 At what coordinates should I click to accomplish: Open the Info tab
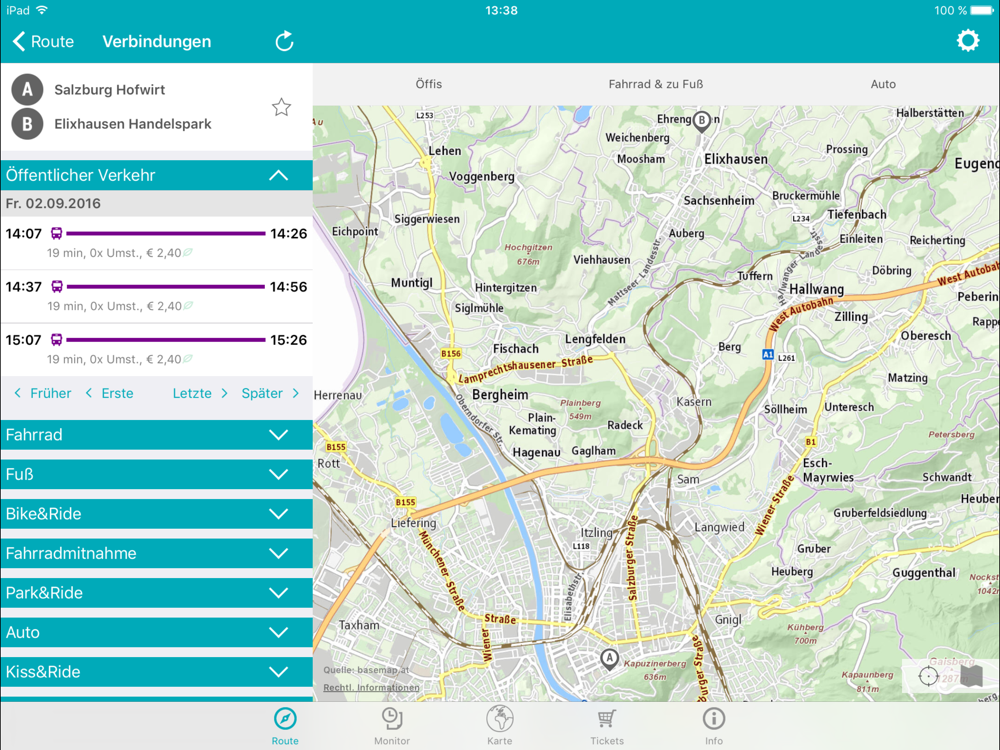coord(714,726)
